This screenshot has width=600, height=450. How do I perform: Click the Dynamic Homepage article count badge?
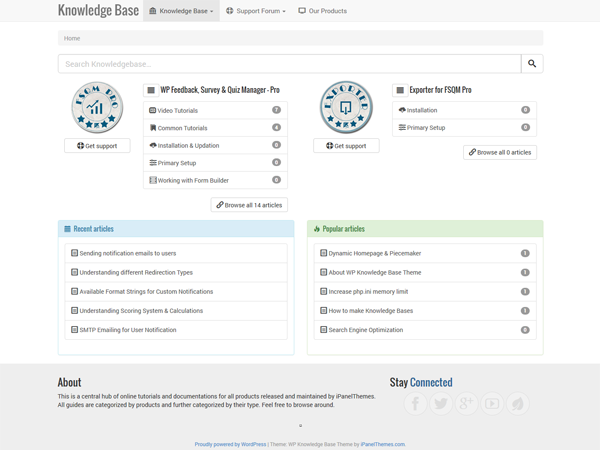(525, 253)
